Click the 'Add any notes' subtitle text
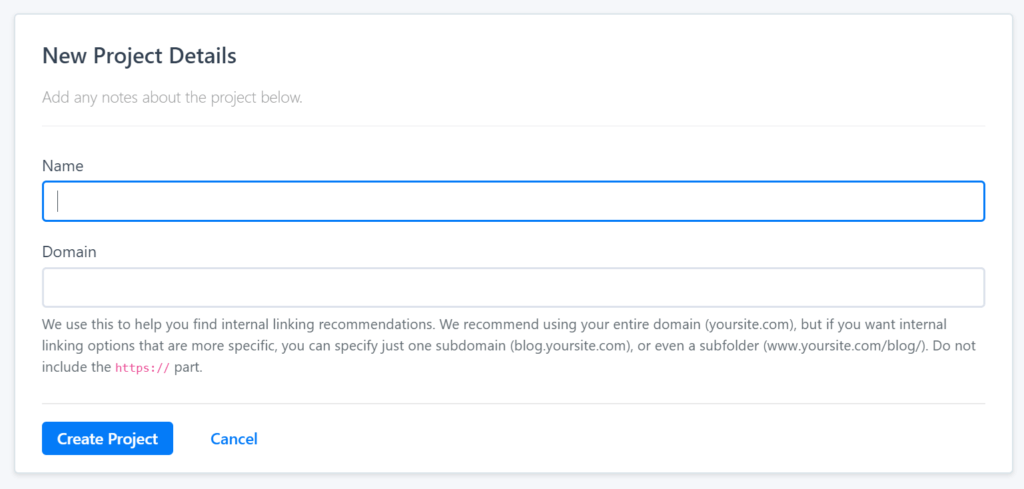This screenshot has width=1024, height=489. click(172, 98)
